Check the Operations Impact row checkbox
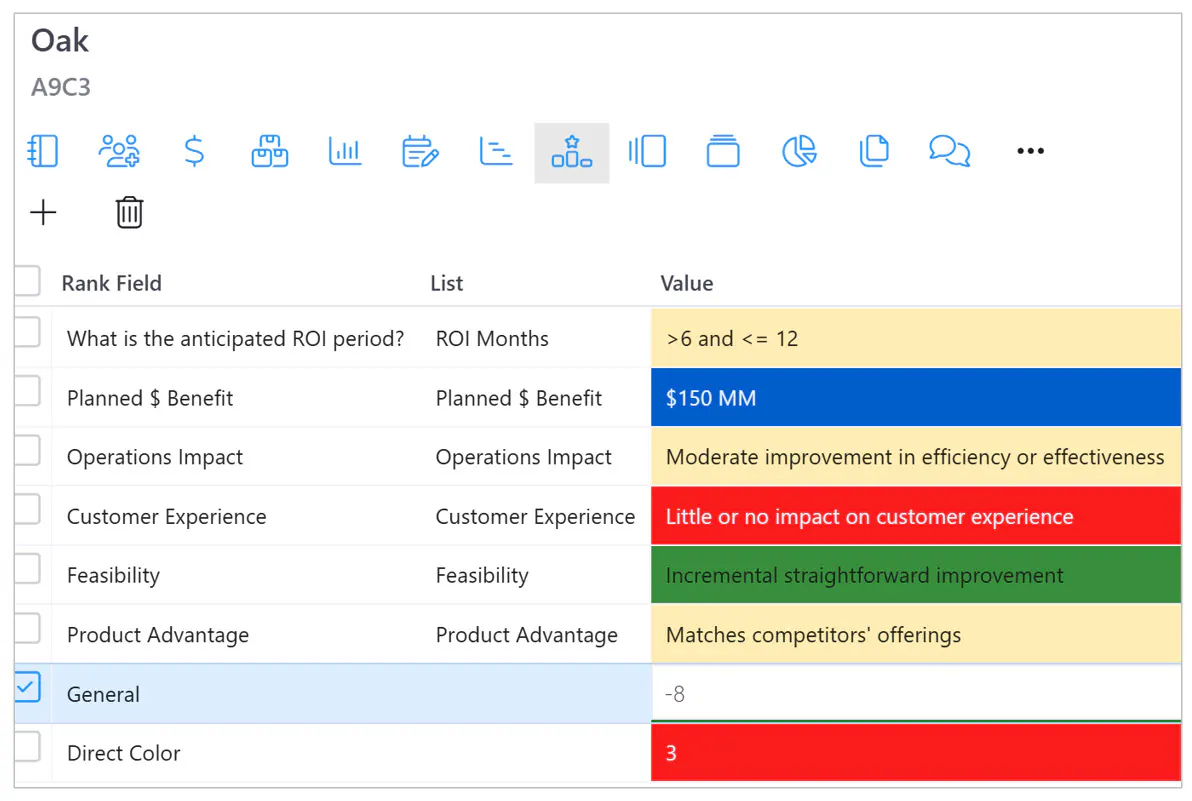Image resolution: width=1192 pixels, height=801 pixels. point(27,451)
